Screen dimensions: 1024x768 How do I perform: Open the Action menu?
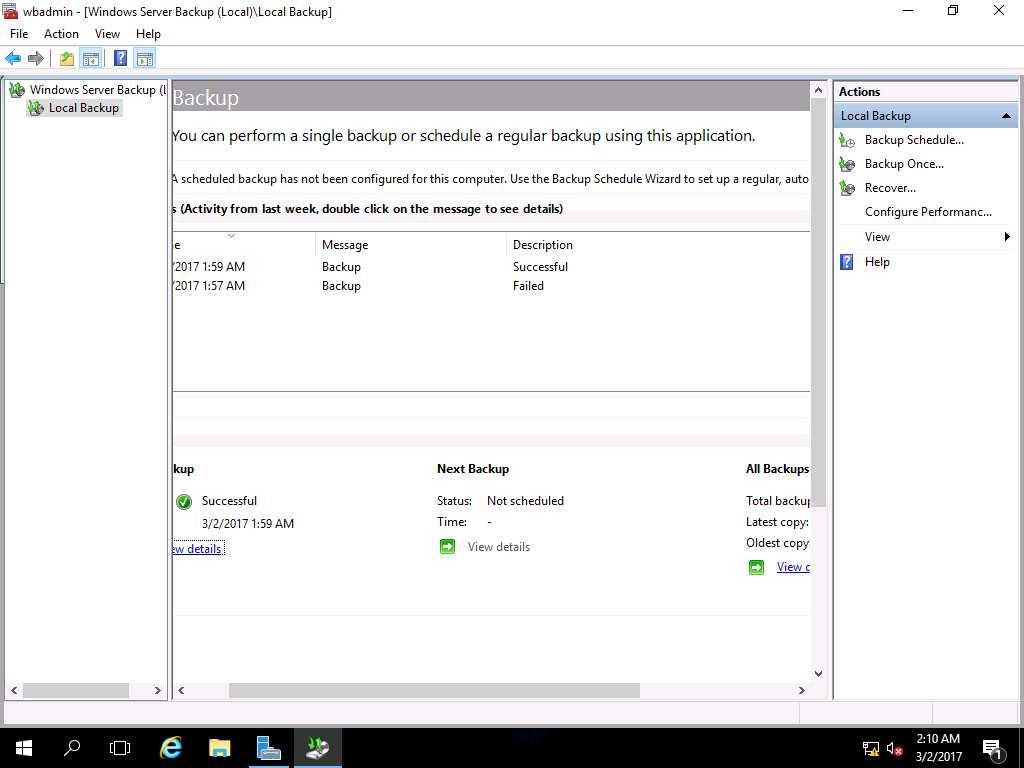tap(61, 34)
